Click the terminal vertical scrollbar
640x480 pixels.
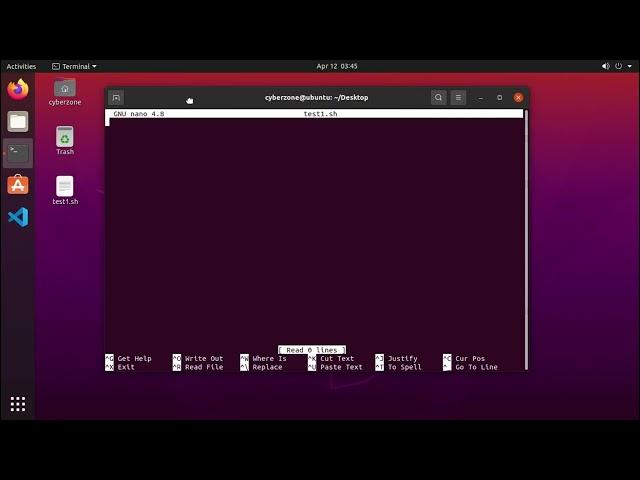coord(526,240)
